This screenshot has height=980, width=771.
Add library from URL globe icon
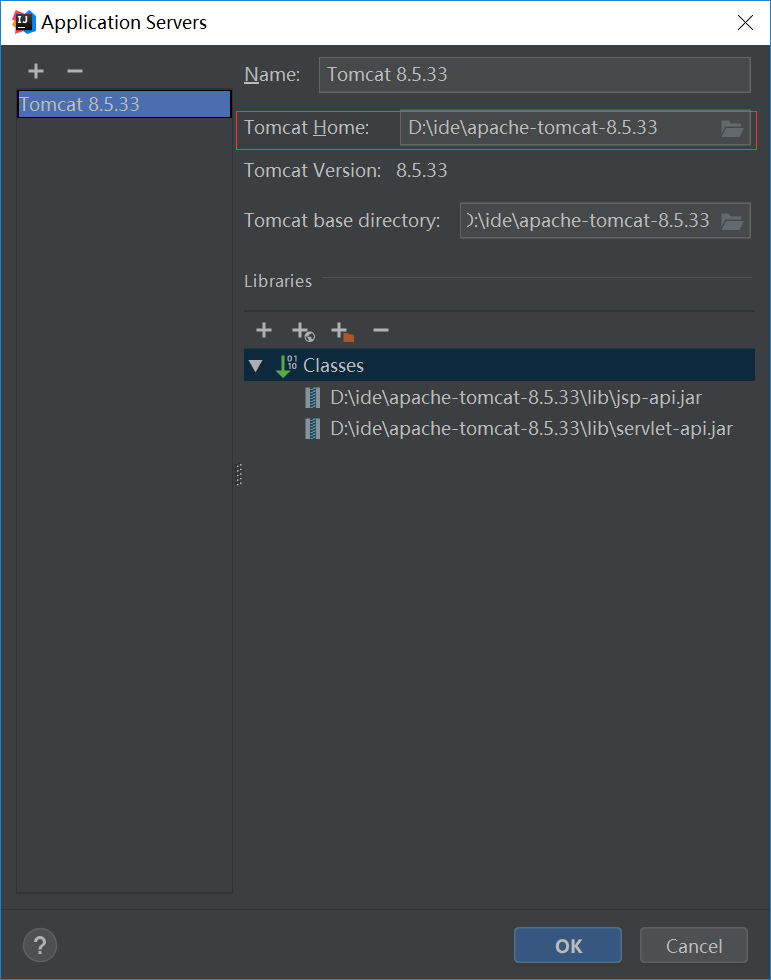click(303, 331)
